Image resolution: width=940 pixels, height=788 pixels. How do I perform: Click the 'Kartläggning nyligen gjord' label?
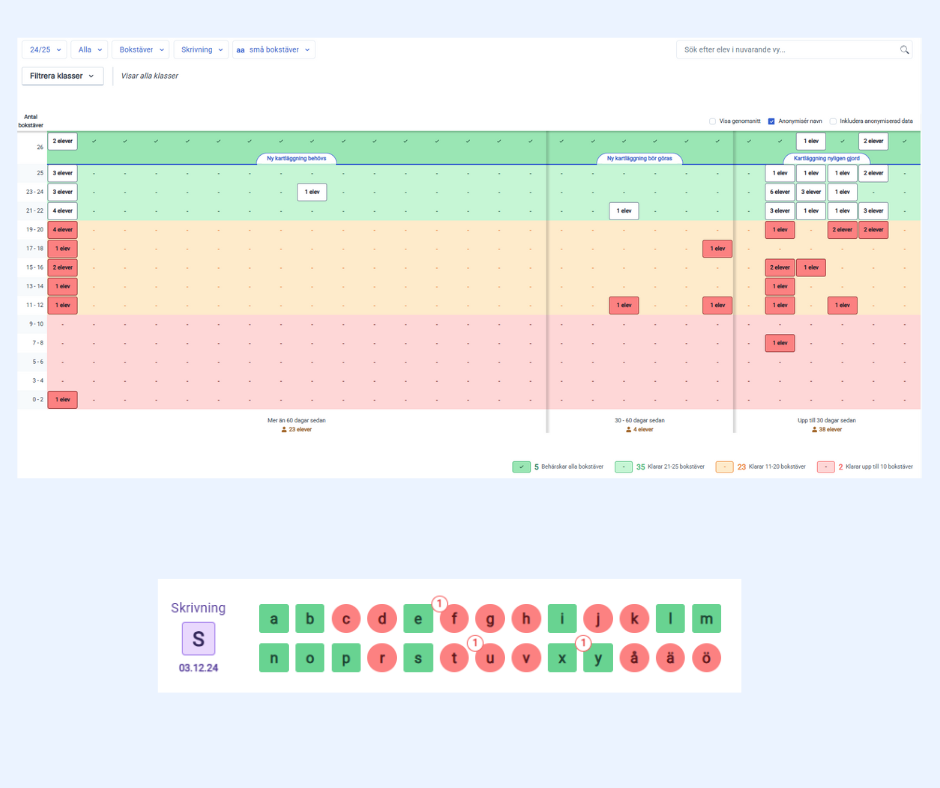[826, 158]
